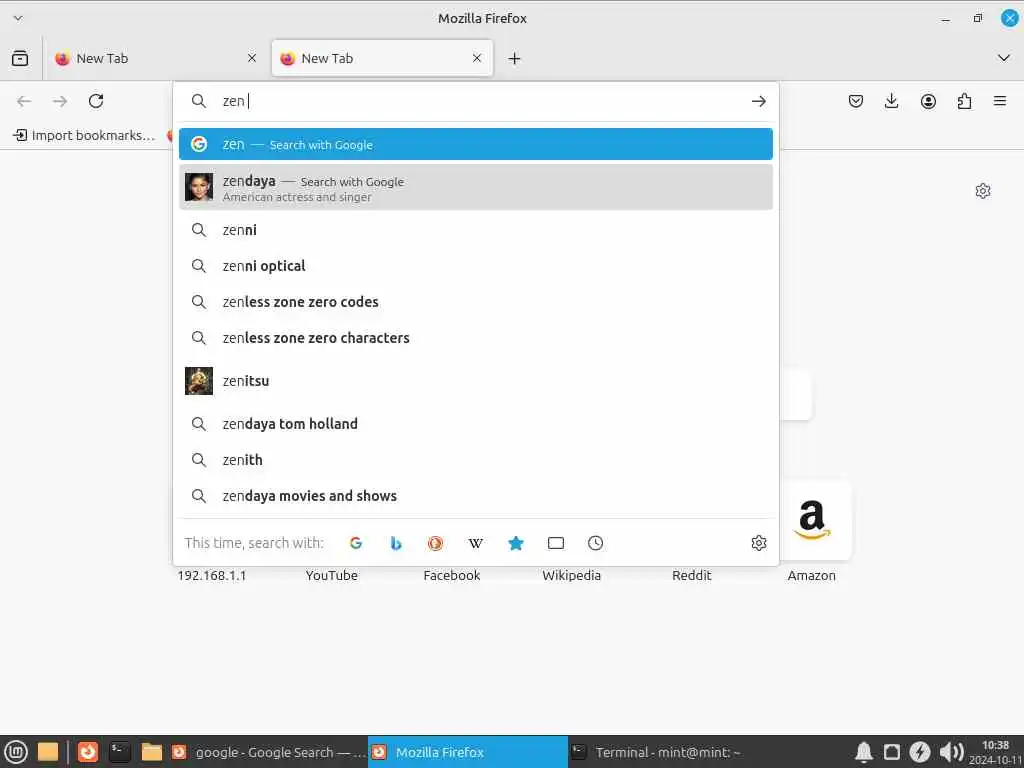This screenshot has height=768, width=1024.
Task: Choose the 'zenitsu' suggestion
Action: [x=475, y=381]
